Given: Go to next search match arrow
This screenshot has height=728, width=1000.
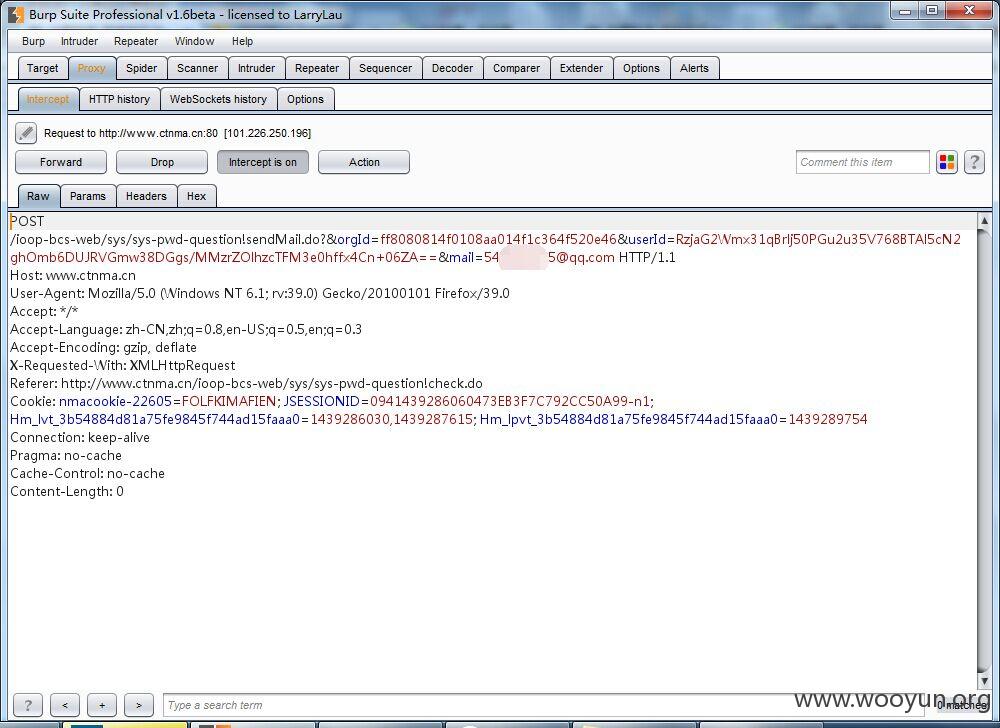Looking at the screenshot, I should pyautogui.click(x=139, y=705).
